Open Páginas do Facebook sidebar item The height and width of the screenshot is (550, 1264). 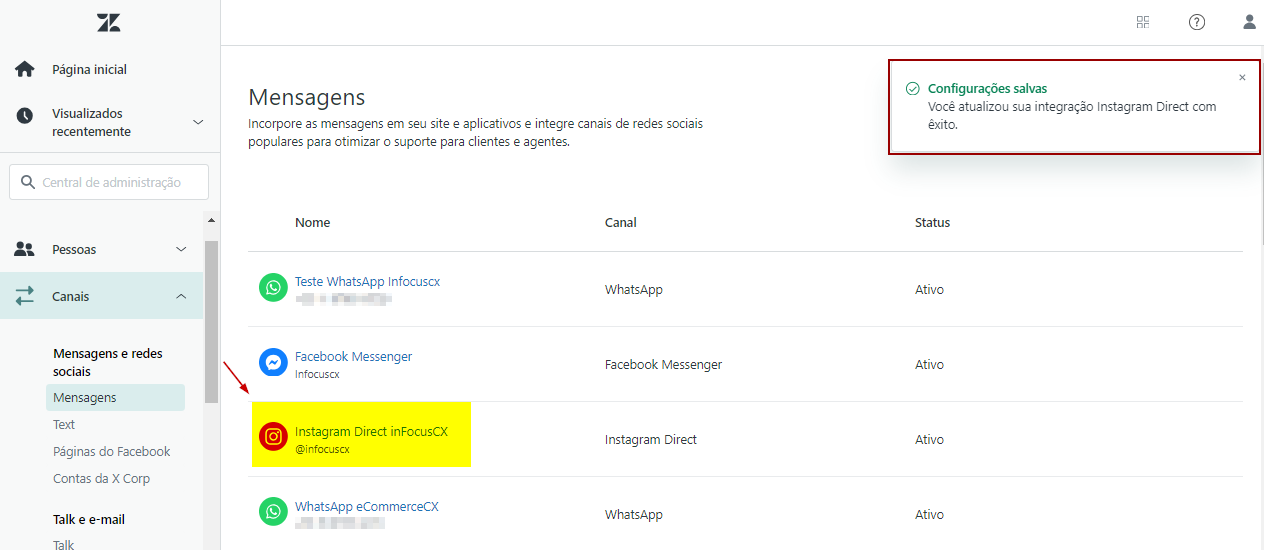click(112, 451)
